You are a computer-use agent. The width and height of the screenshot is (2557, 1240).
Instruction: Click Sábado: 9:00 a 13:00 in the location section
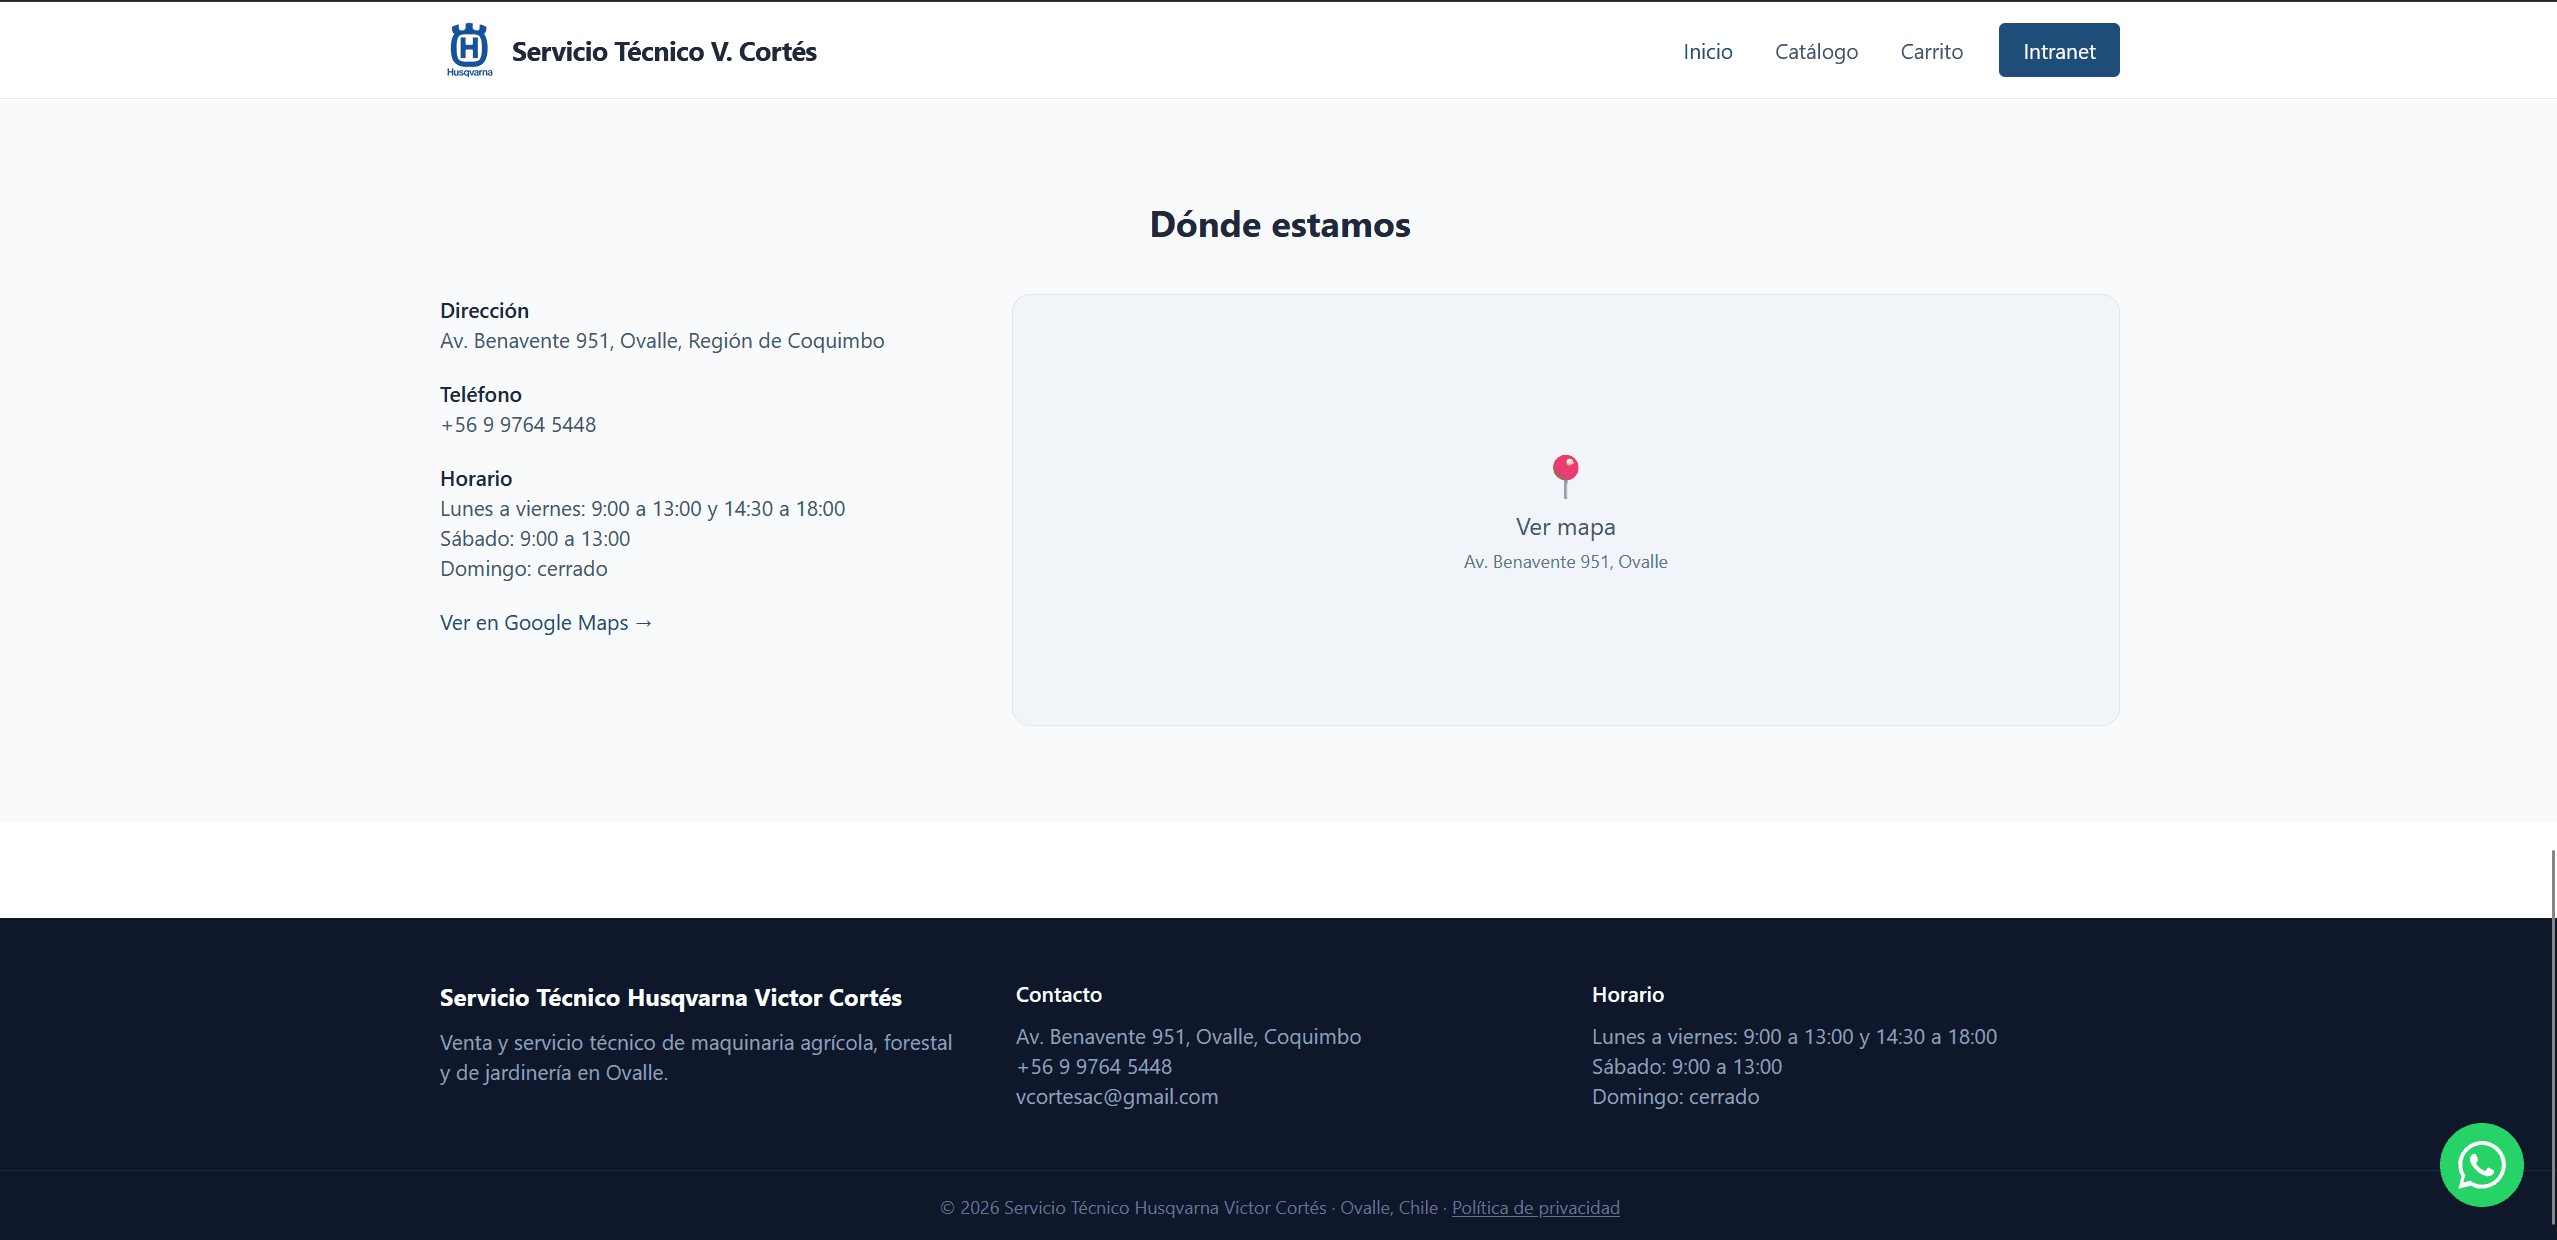[x=535, y=539]
